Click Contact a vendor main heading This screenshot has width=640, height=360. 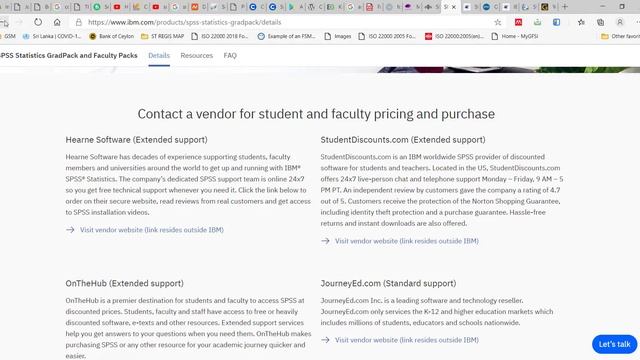tap(316, 114)
